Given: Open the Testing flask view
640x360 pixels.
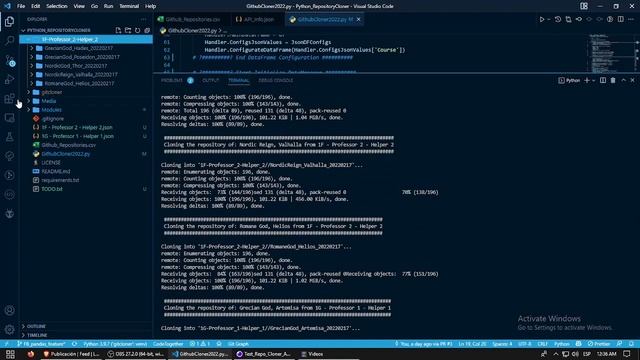Looking at the screenshot, I should (9, 137).
